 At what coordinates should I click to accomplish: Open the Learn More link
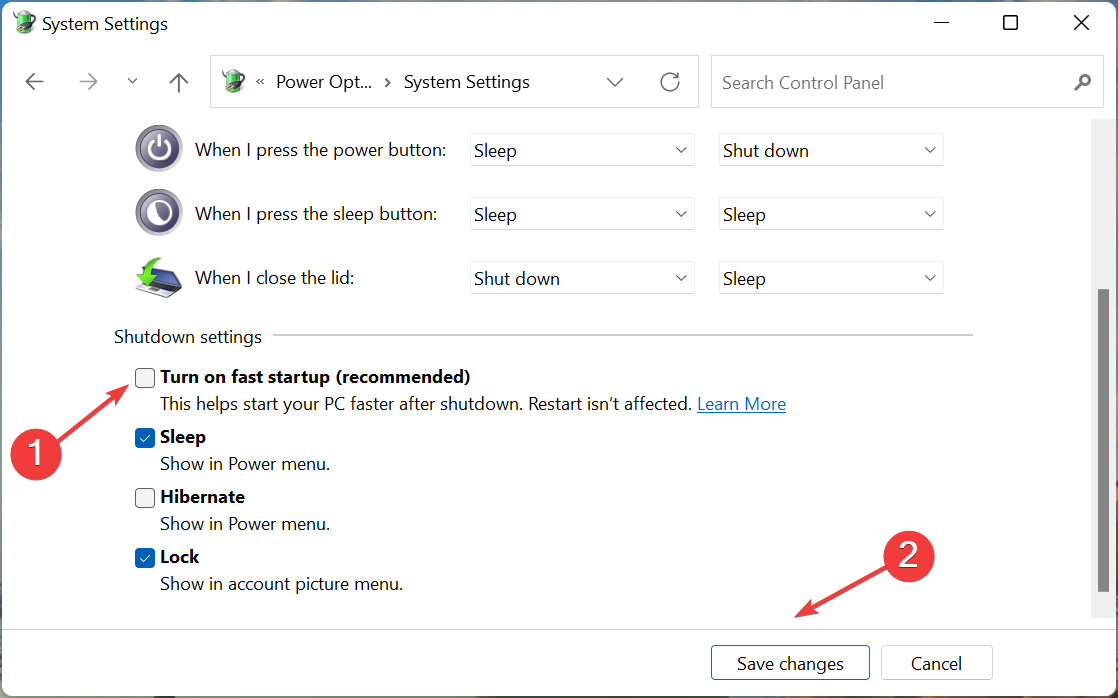(x=741, y=404)
